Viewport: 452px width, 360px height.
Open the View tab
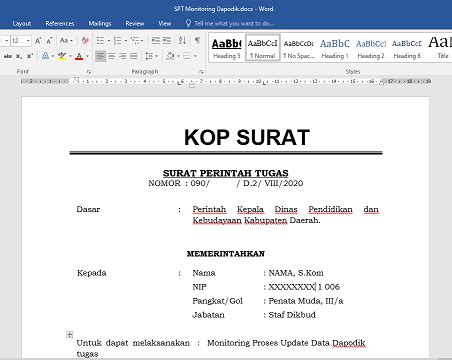(x=165, y=23)
